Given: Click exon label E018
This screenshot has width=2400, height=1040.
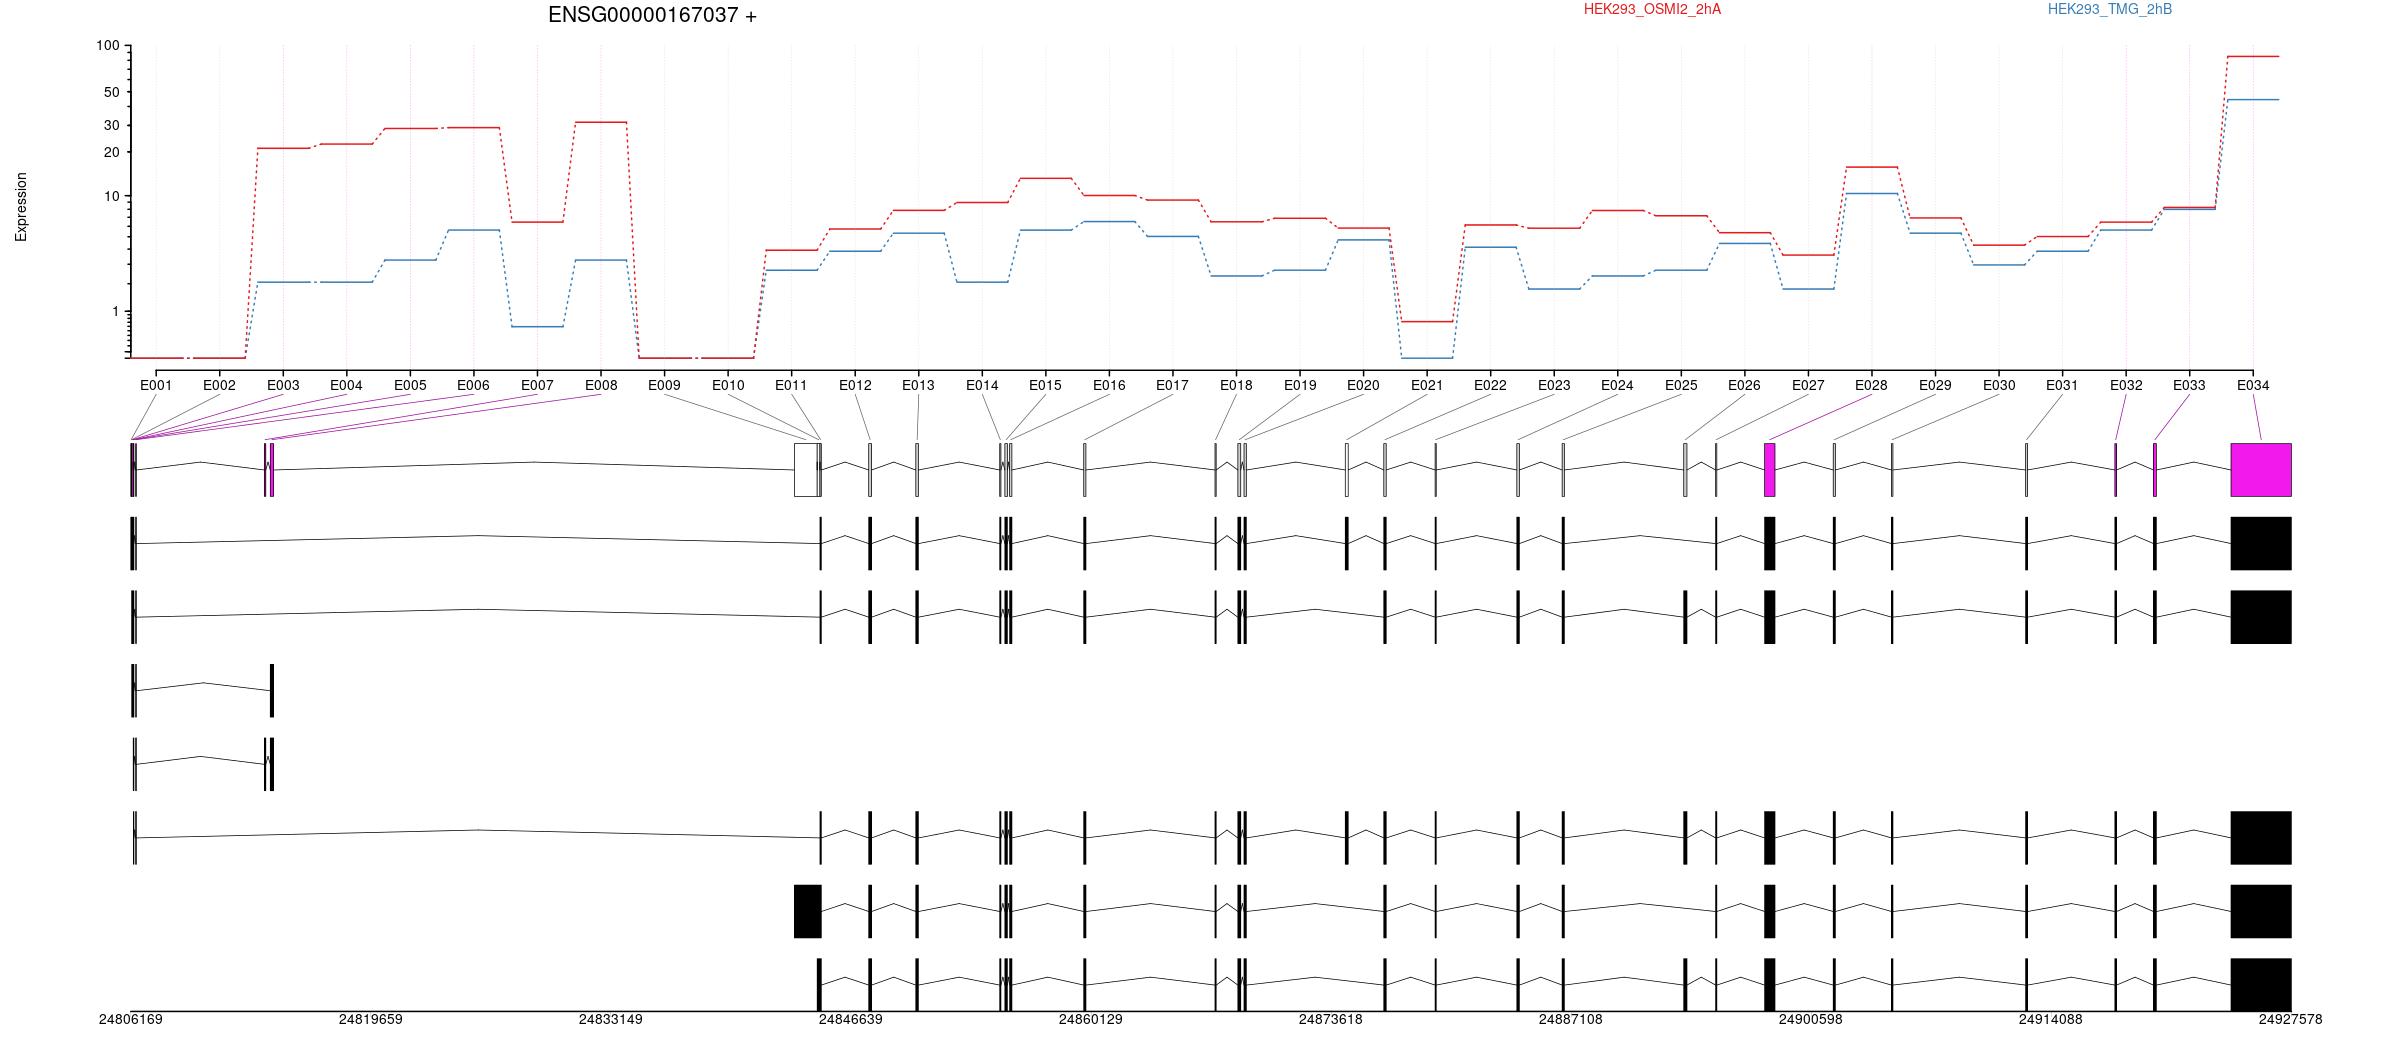Looking at the screenshot, I should (1236, 385).
